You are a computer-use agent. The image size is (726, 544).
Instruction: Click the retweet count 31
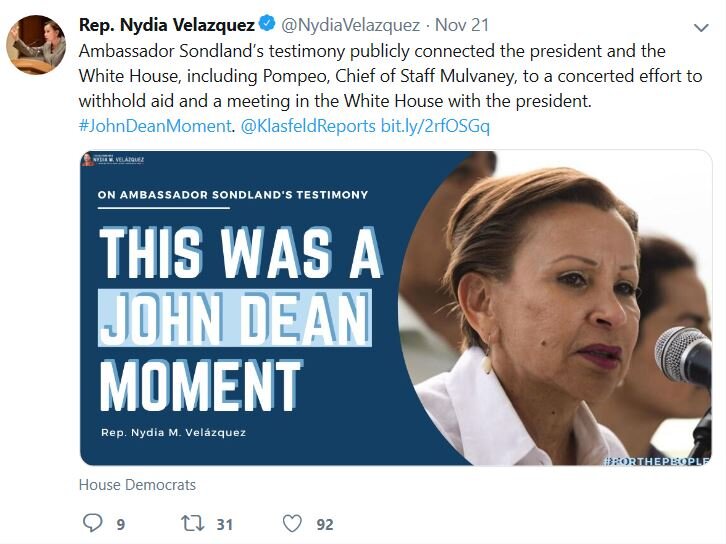pos(224,524)
